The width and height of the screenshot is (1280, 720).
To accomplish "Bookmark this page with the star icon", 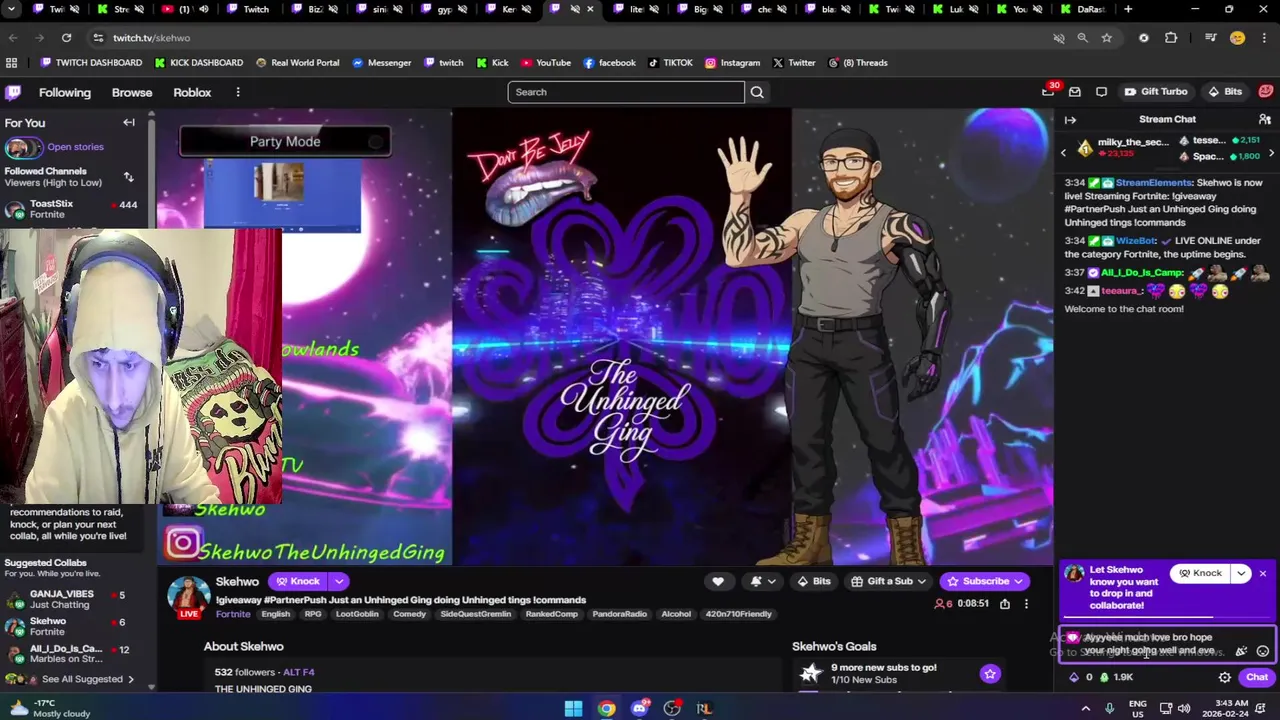I will pyautogui.click(x=1106, y=38).
